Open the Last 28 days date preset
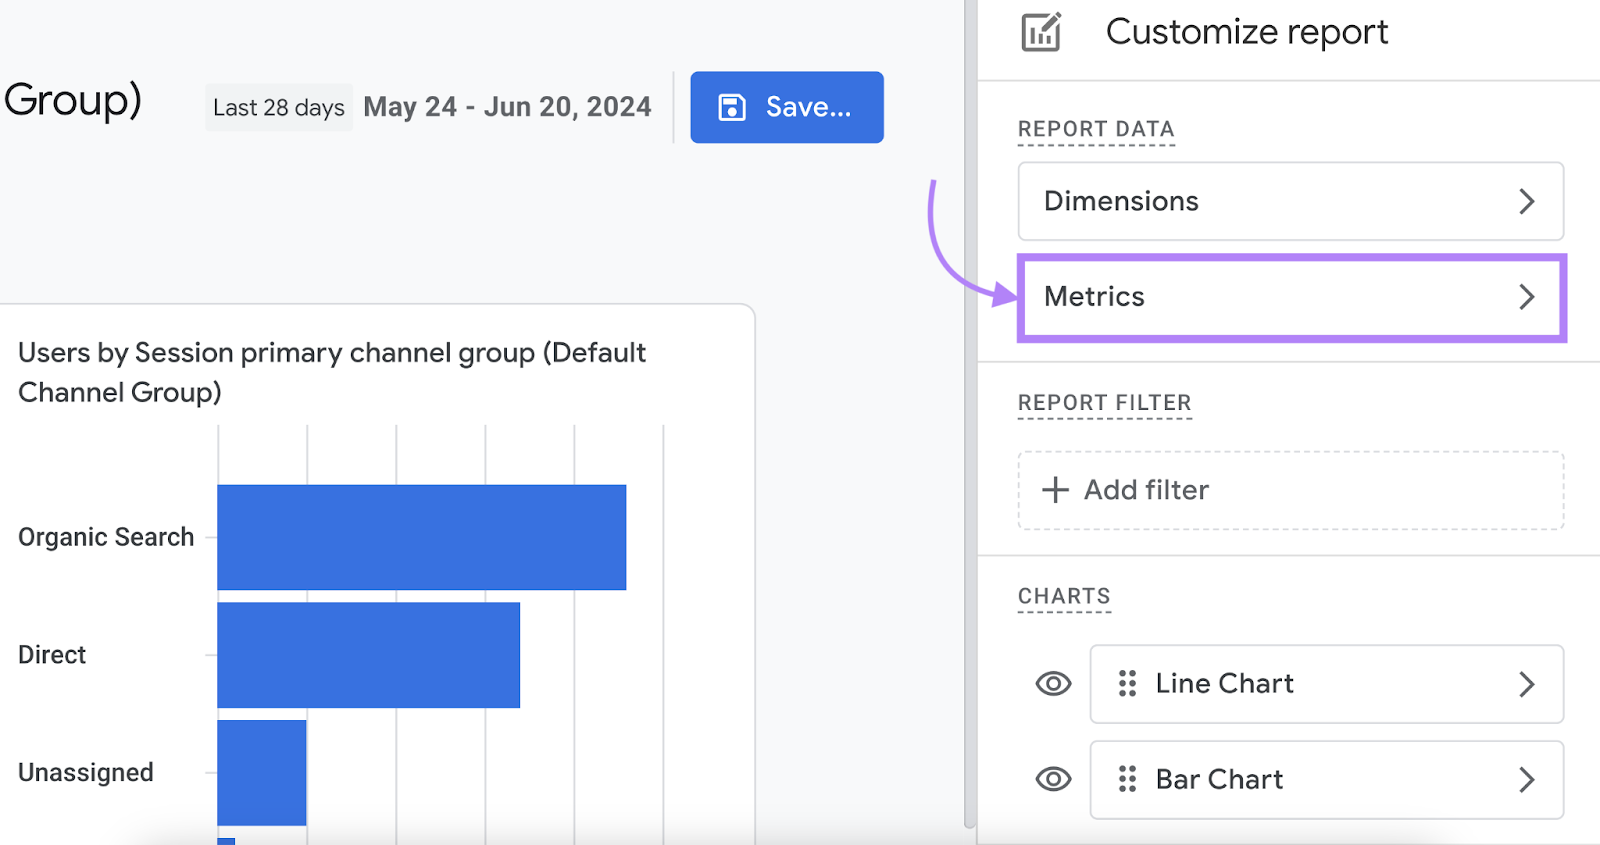Image resolution: width=1600 pixels, height=845 pixels. coord(278,108)
